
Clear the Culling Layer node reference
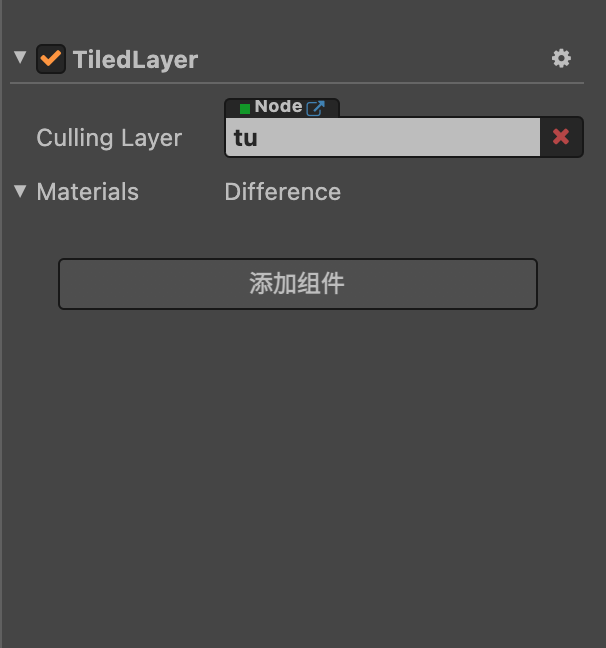561,137
